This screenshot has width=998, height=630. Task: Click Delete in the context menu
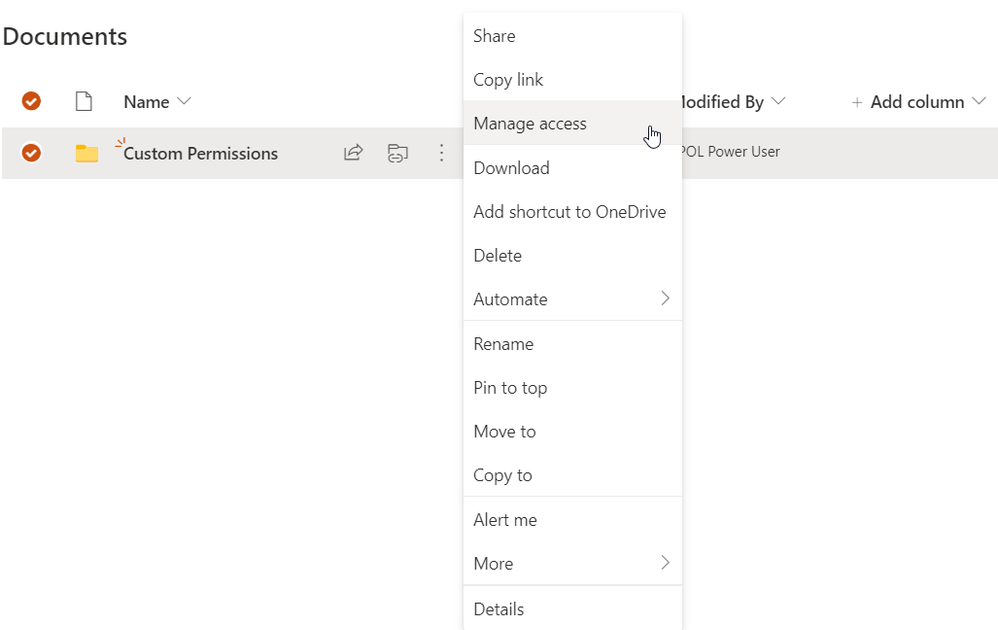click(498, 256)
